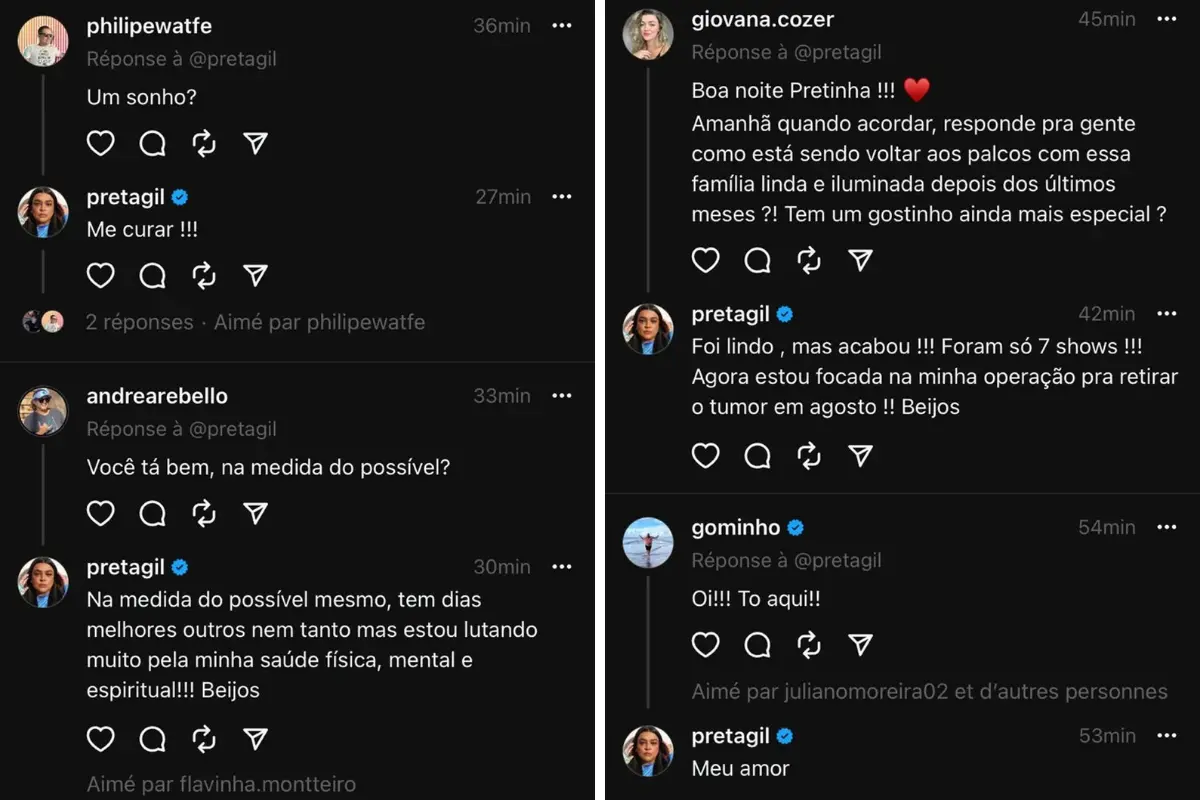Like pretagil's "Me curar !!!" reply
Screen dimensions: 1200x800
tap(100, 274)
